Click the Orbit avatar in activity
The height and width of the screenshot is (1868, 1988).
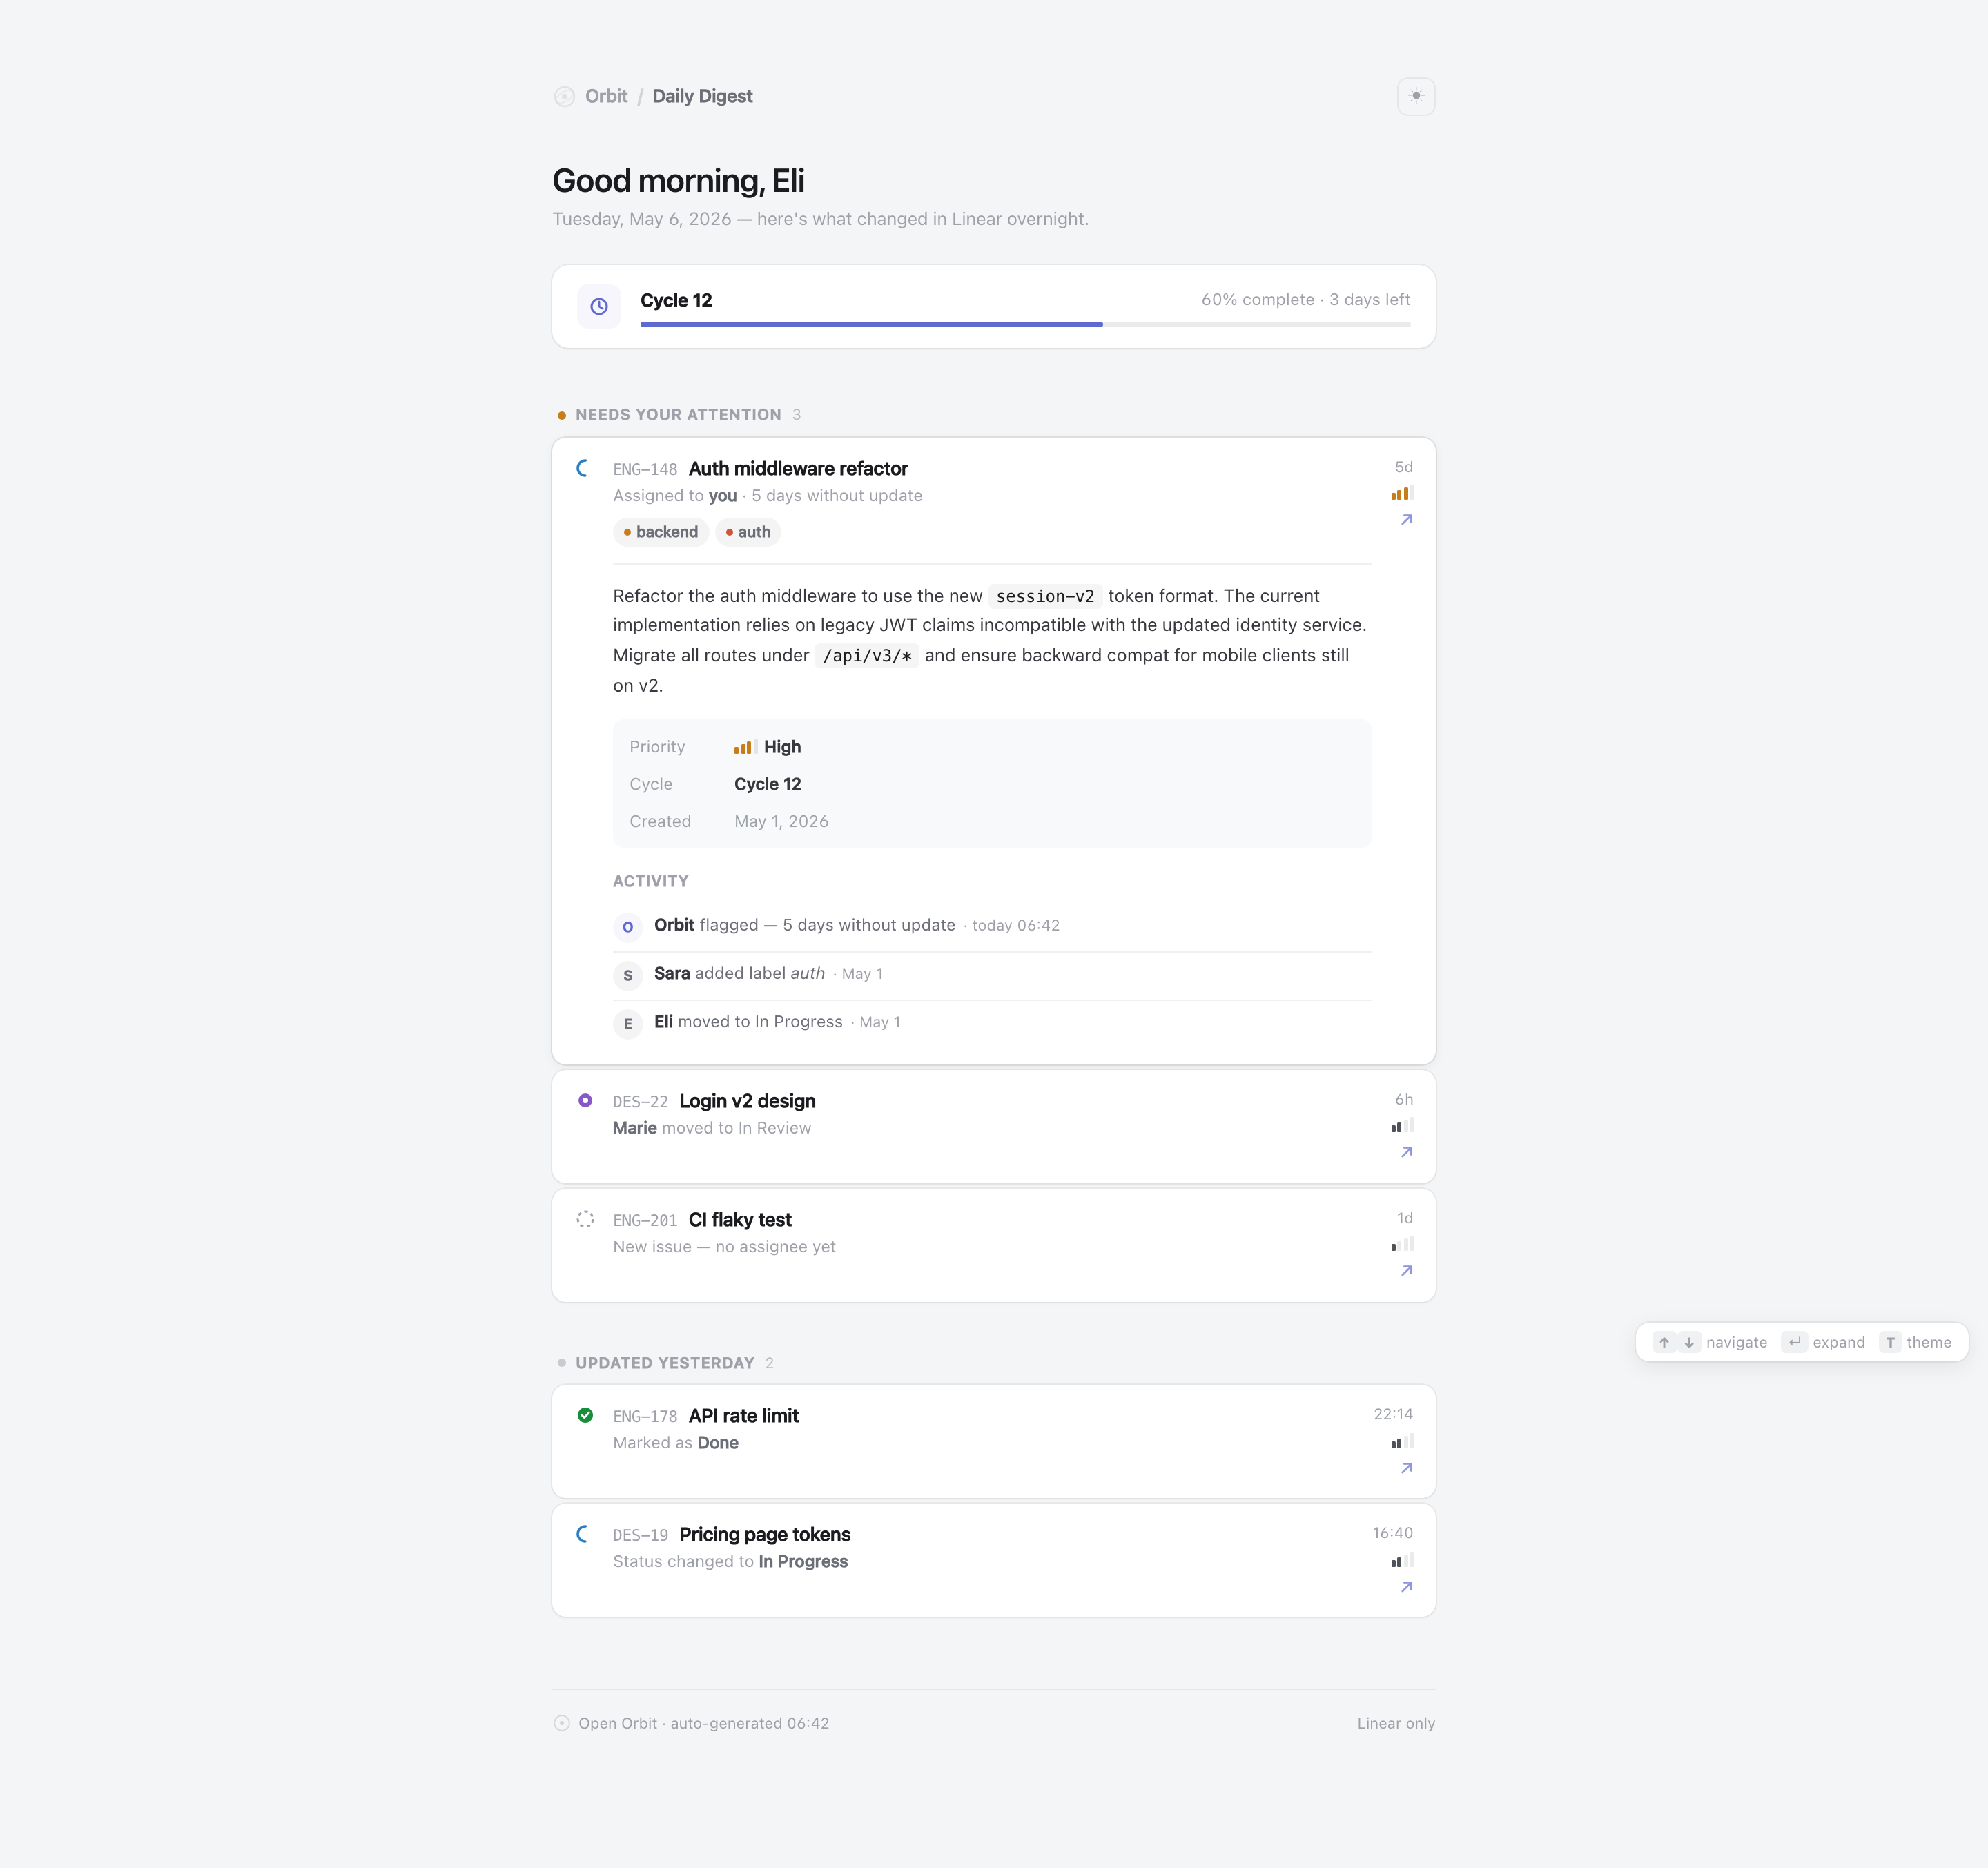point(627,927)
